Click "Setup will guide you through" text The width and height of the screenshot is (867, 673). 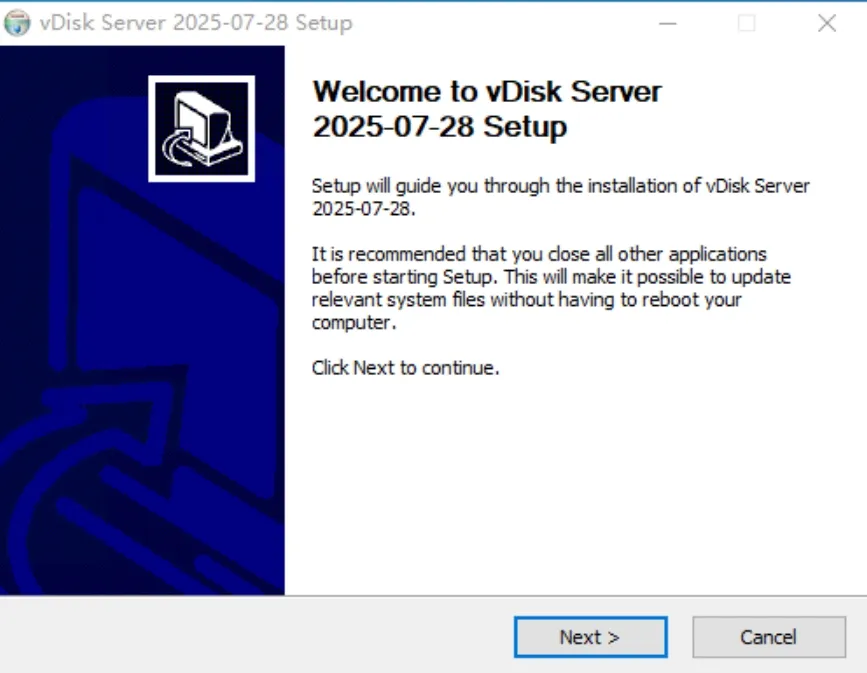[560, 197]
